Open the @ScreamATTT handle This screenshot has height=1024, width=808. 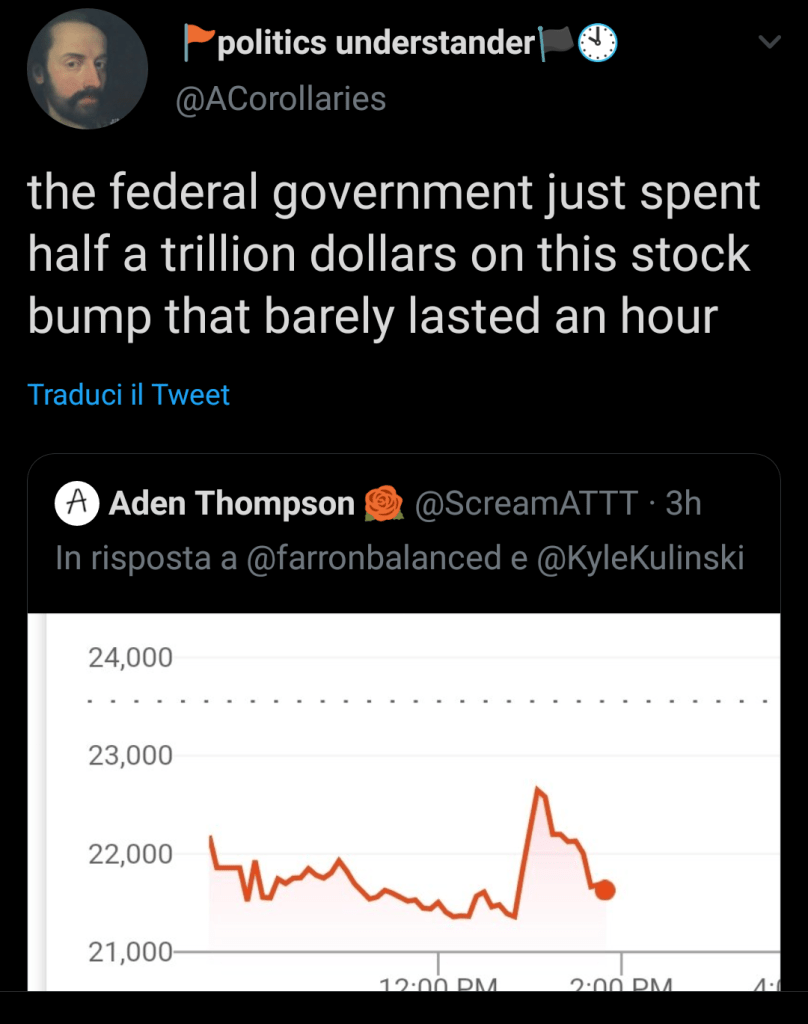click(525, 504)
